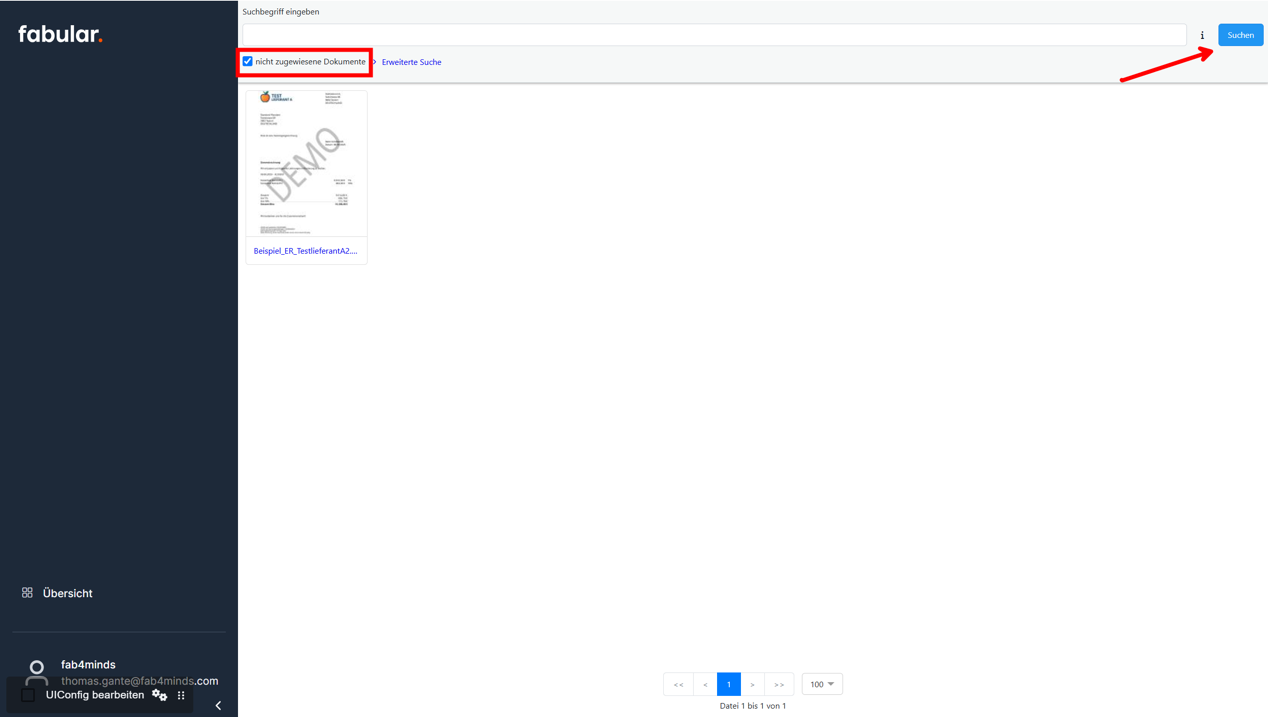Jump to the last page (>>)
The height and width of the screenshot is (717, 1268).
779,684
